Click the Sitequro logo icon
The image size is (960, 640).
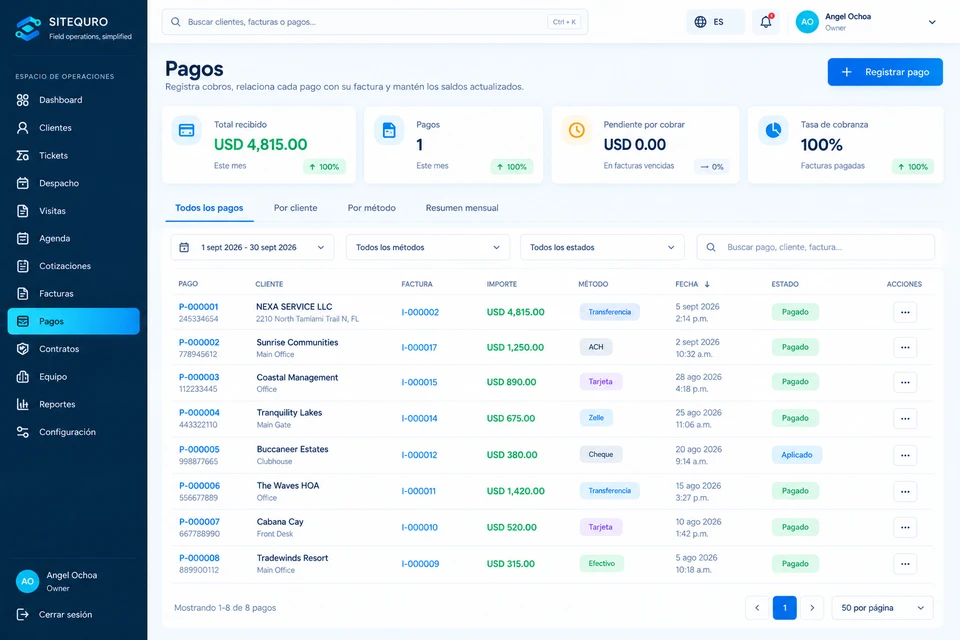tap(28, 28)
